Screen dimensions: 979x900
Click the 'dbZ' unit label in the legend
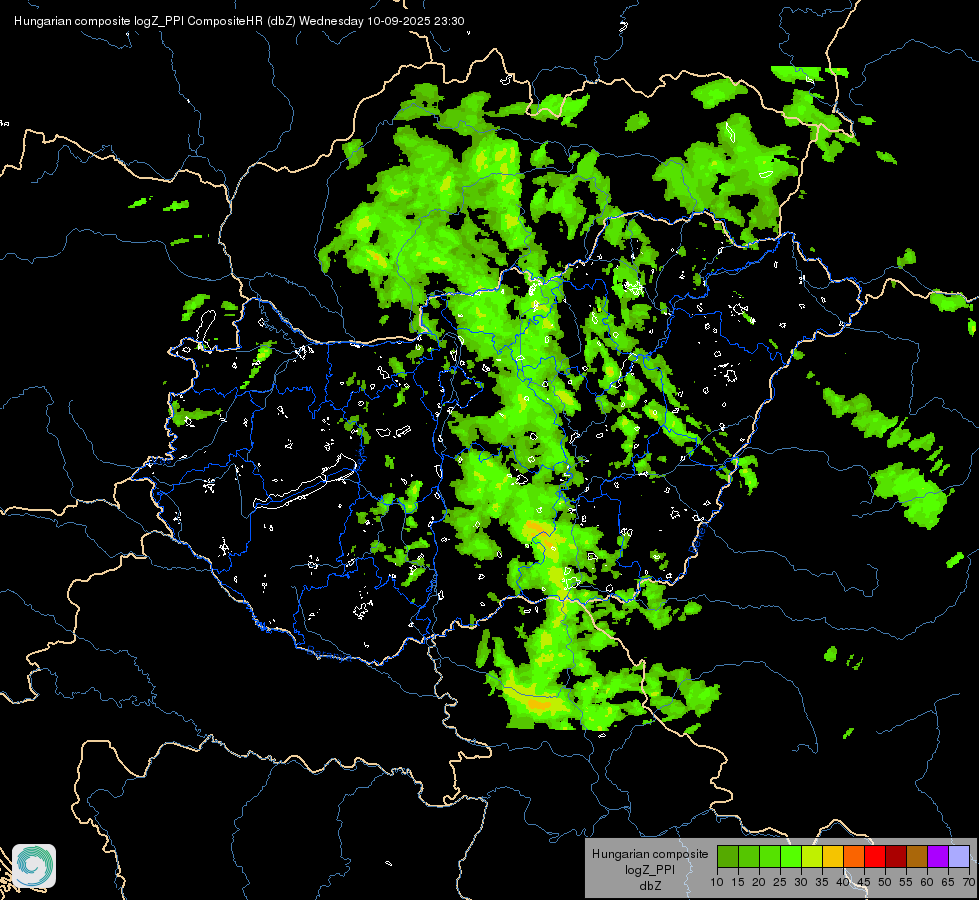(x=650, y=886)
